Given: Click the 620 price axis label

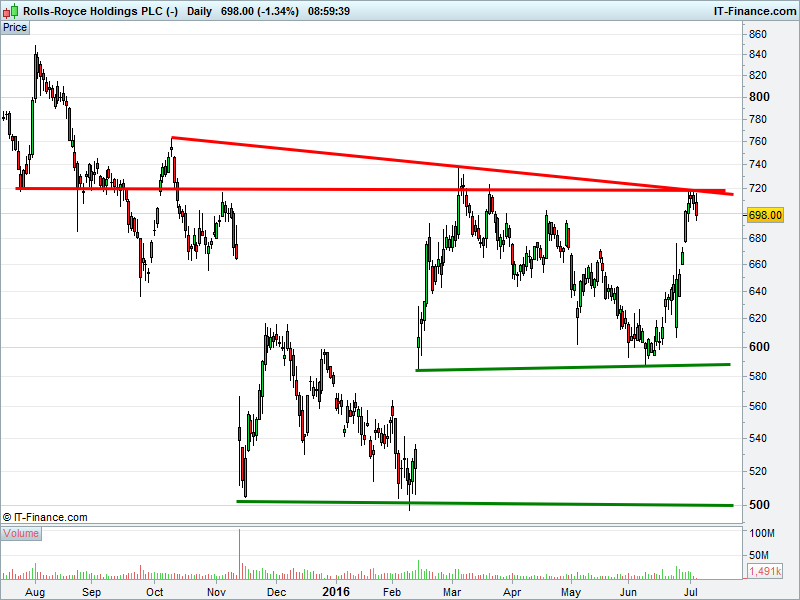Looking at the screenshot, I should pos(758,318).
